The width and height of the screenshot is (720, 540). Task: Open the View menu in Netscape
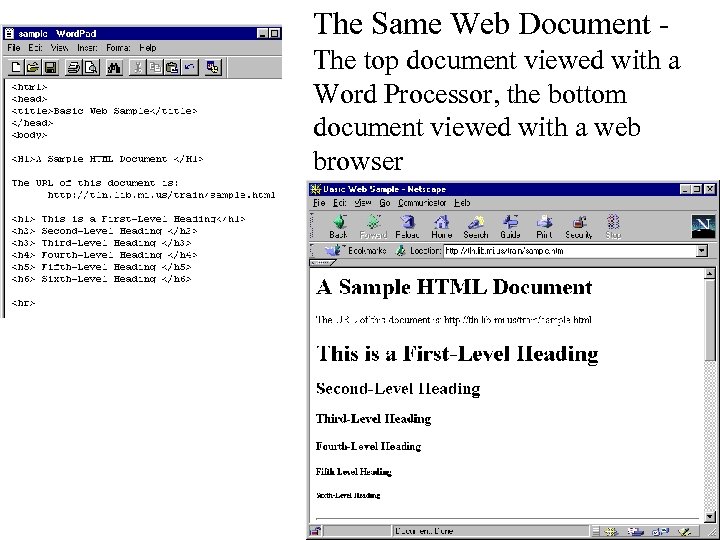point(363,202)
